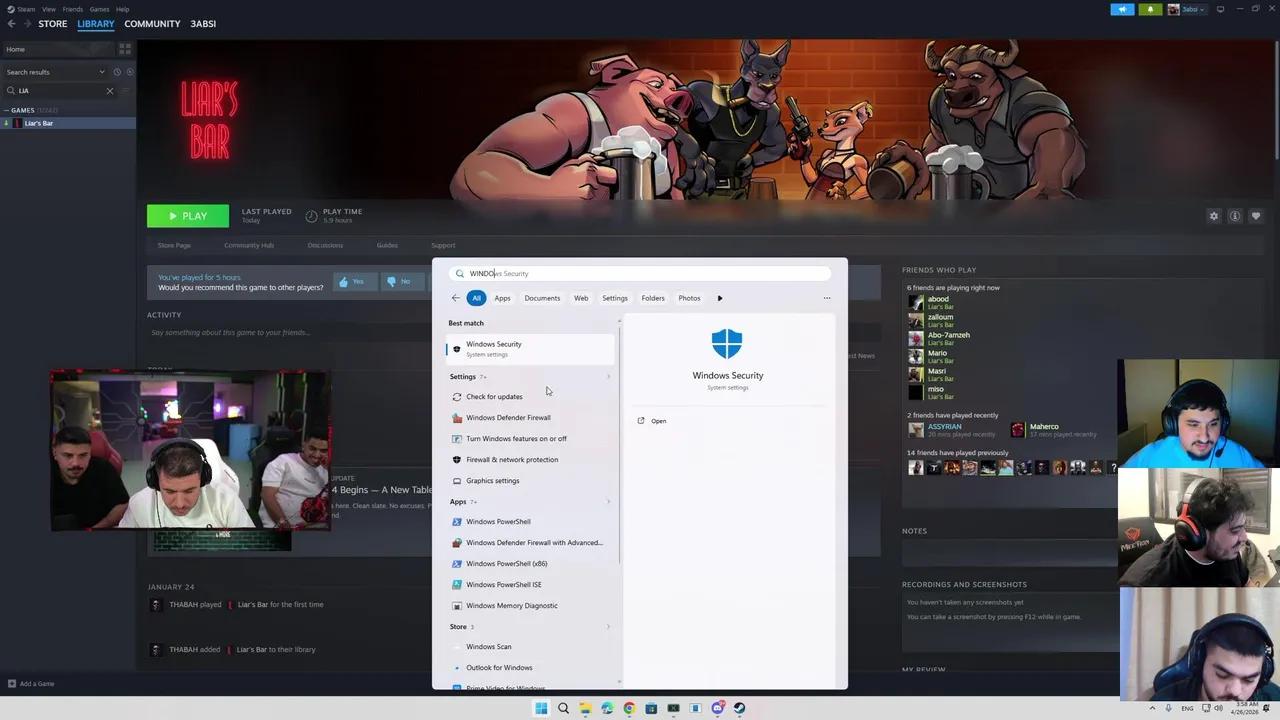
Task: Select the Web search filter
Action: click(581, 298)
